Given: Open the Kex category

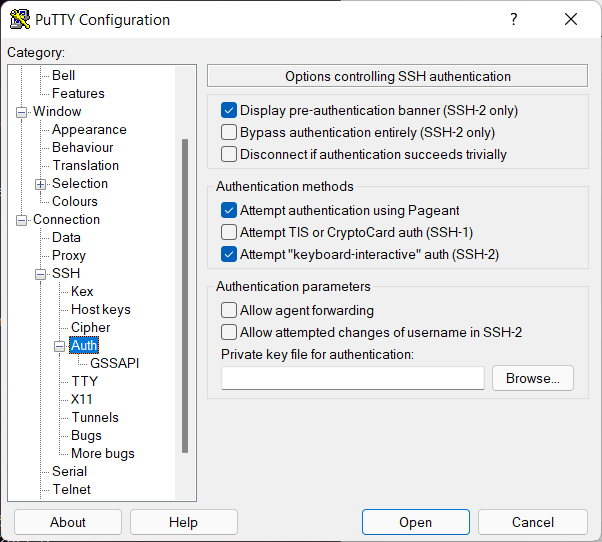Looking at the screenshot, I should [82, 291].
